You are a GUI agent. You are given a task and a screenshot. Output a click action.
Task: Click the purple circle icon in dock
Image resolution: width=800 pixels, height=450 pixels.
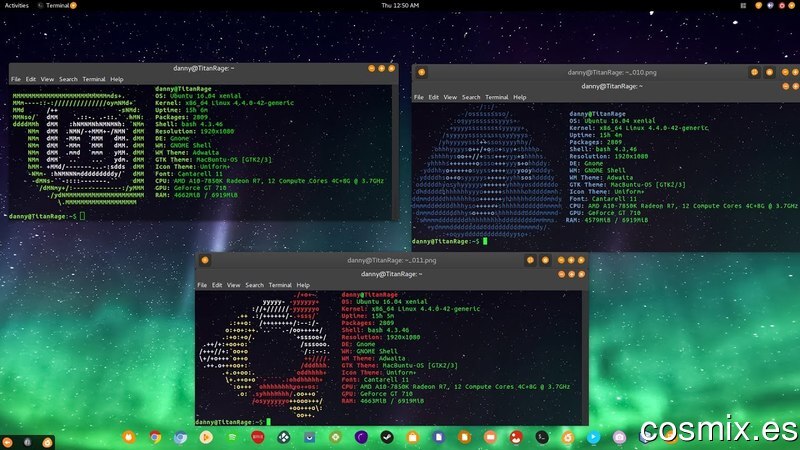[361, 437]
